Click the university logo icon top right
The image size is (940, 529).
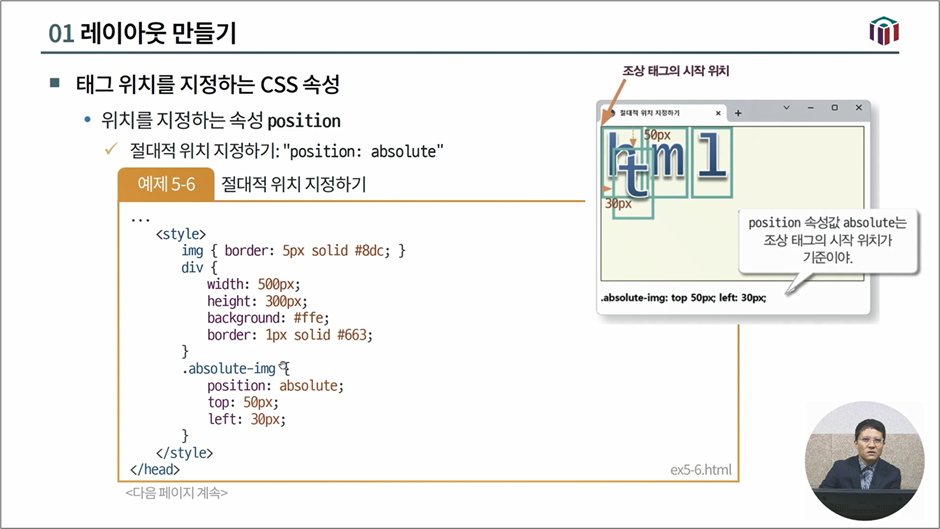point(884,31)
